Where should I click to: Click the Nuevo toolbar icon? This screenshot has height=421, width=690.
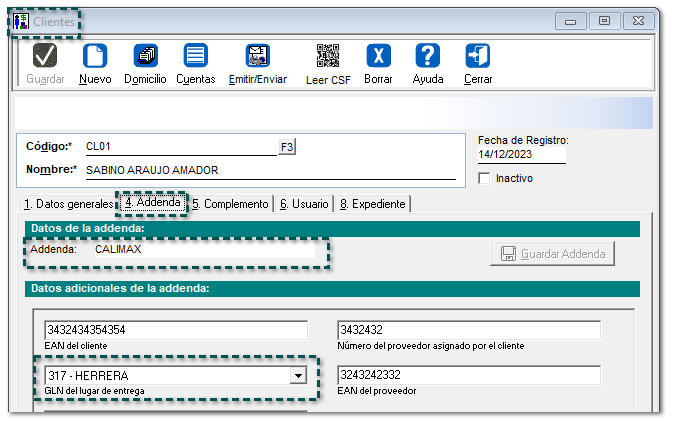[x=94, y=57]
